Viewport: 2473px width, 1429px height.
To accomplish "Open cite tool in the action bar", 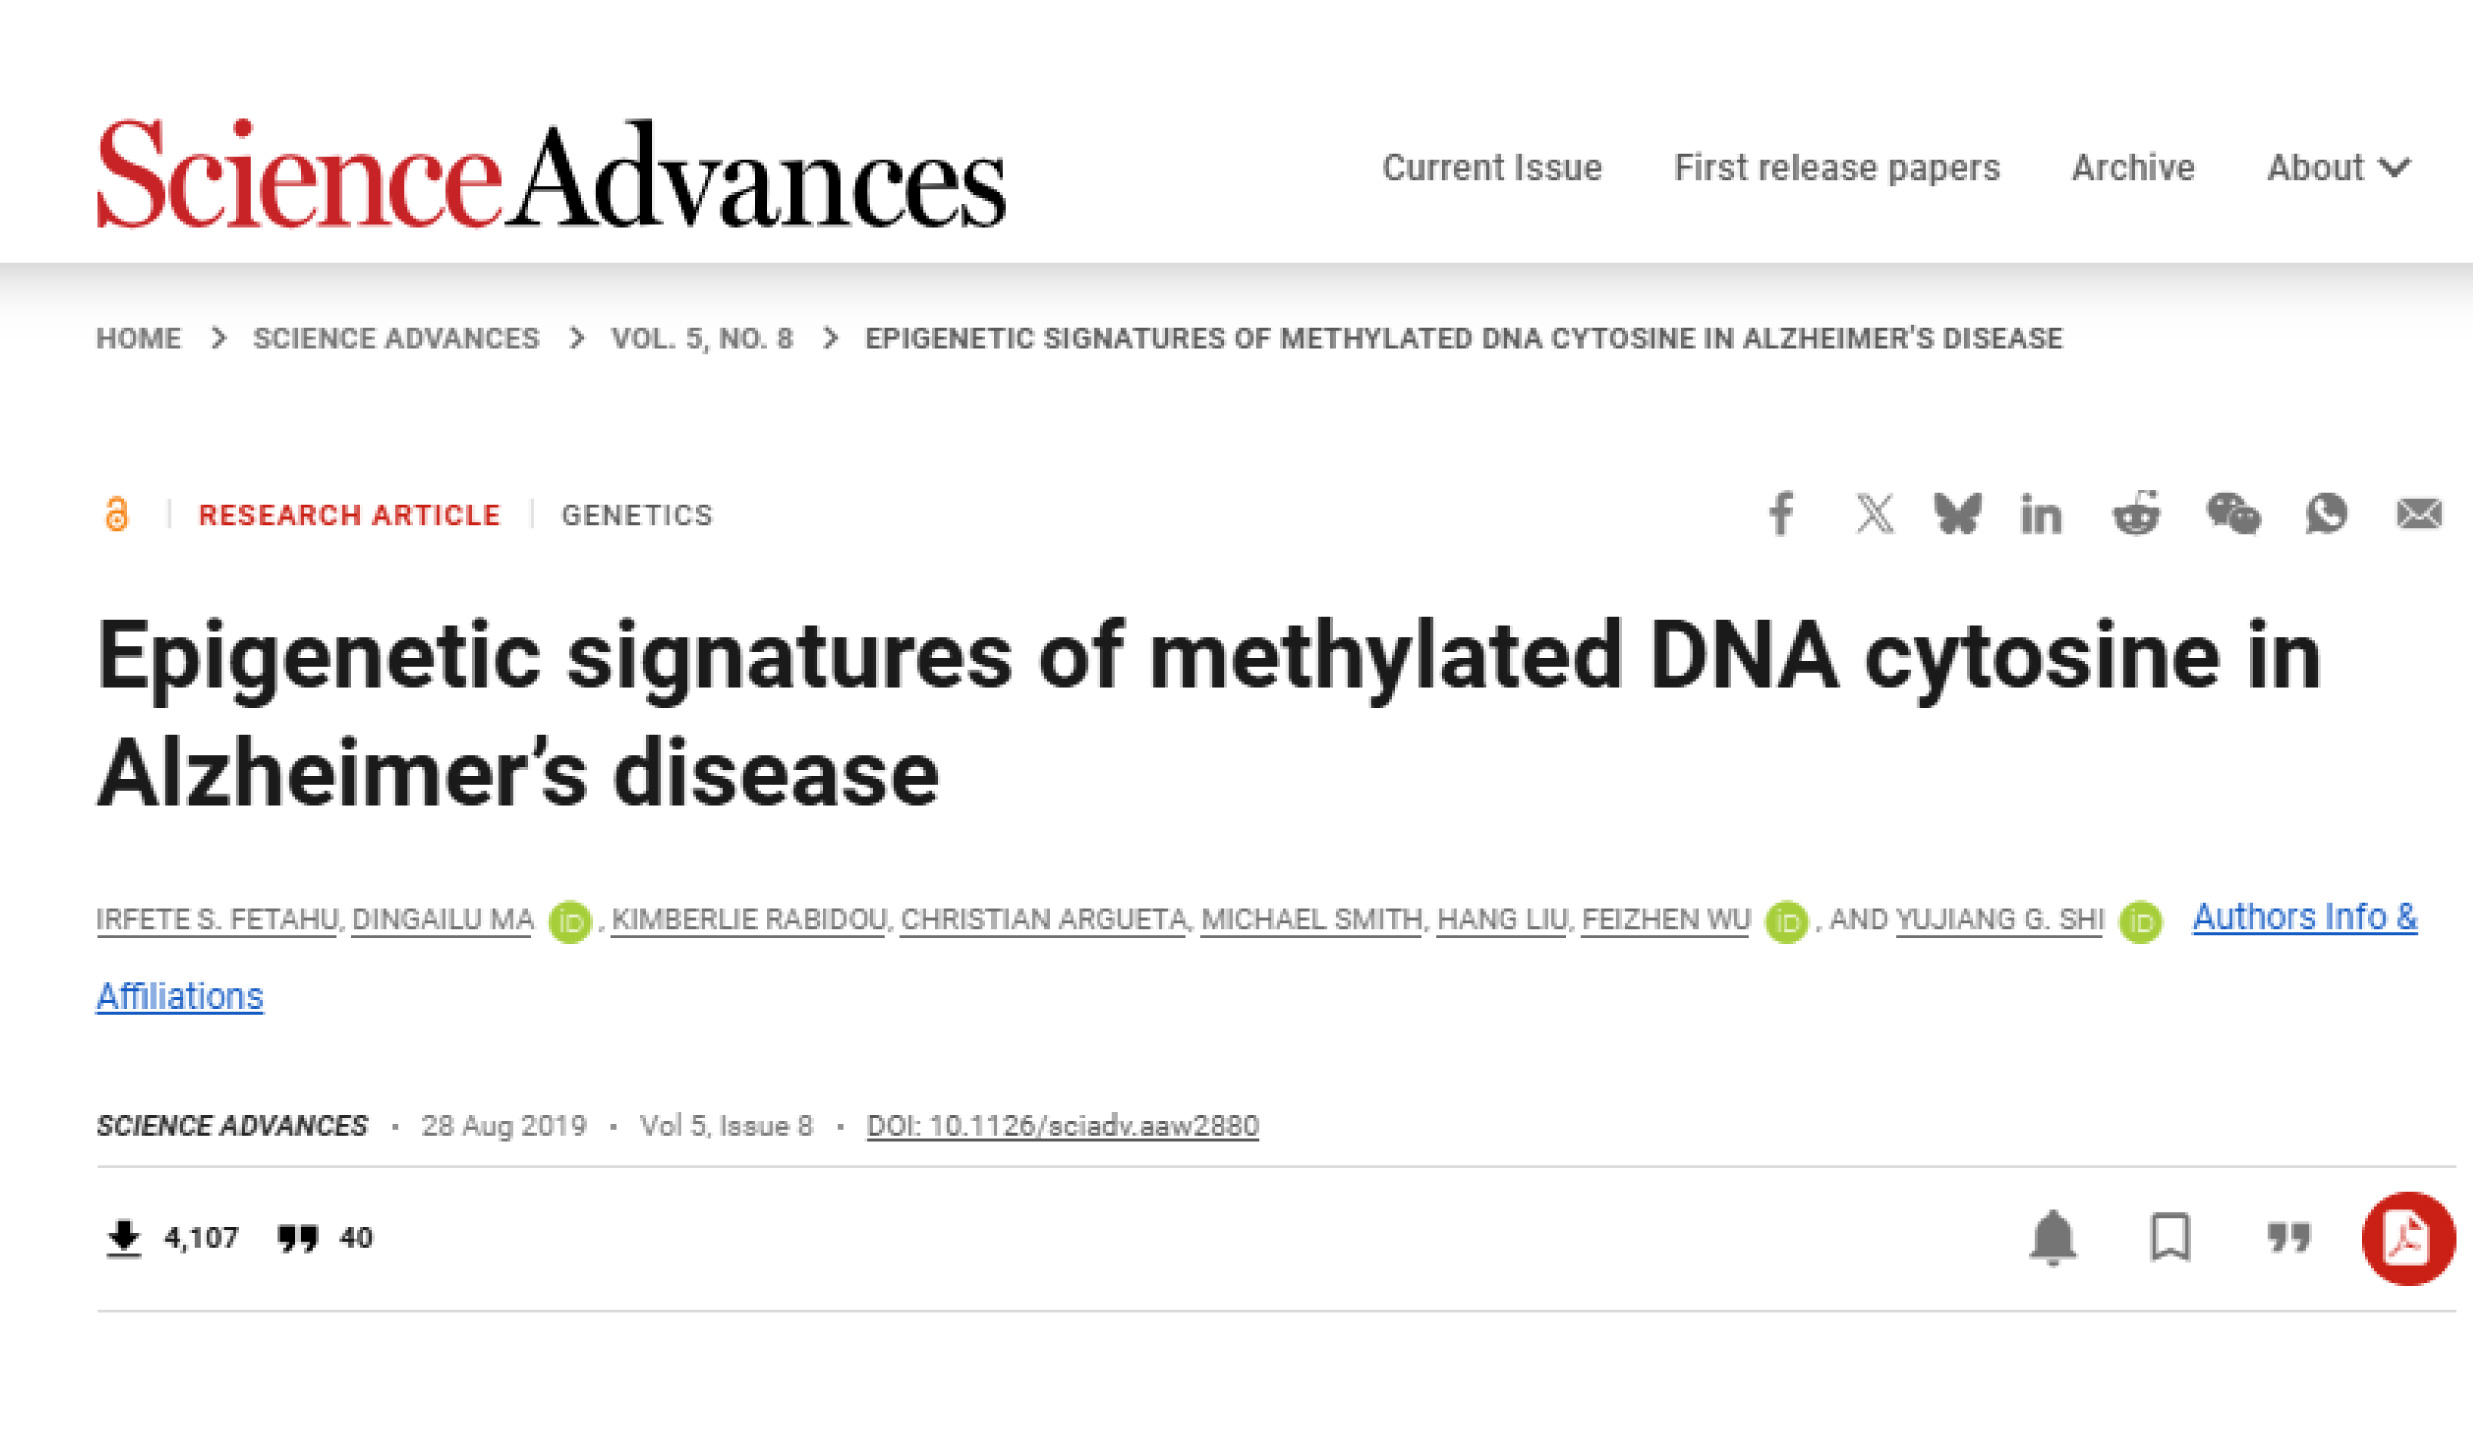I will pos(2288,1238).
